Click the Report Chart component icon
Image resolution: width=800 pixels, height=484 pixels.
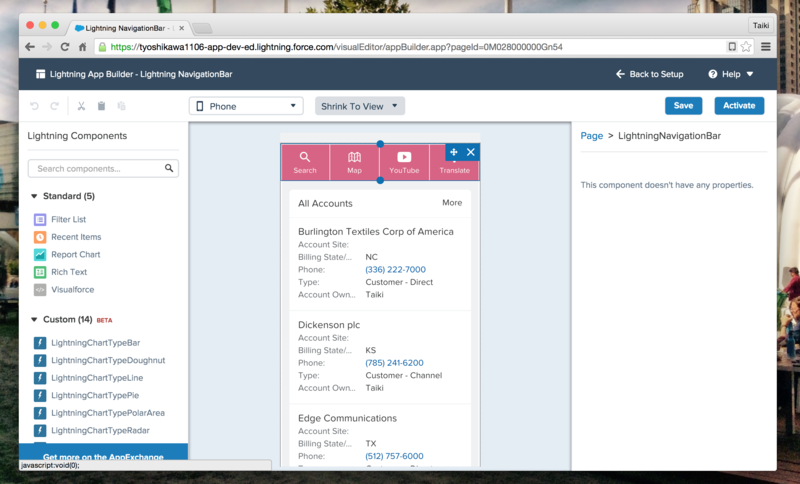tap(40, 254)
